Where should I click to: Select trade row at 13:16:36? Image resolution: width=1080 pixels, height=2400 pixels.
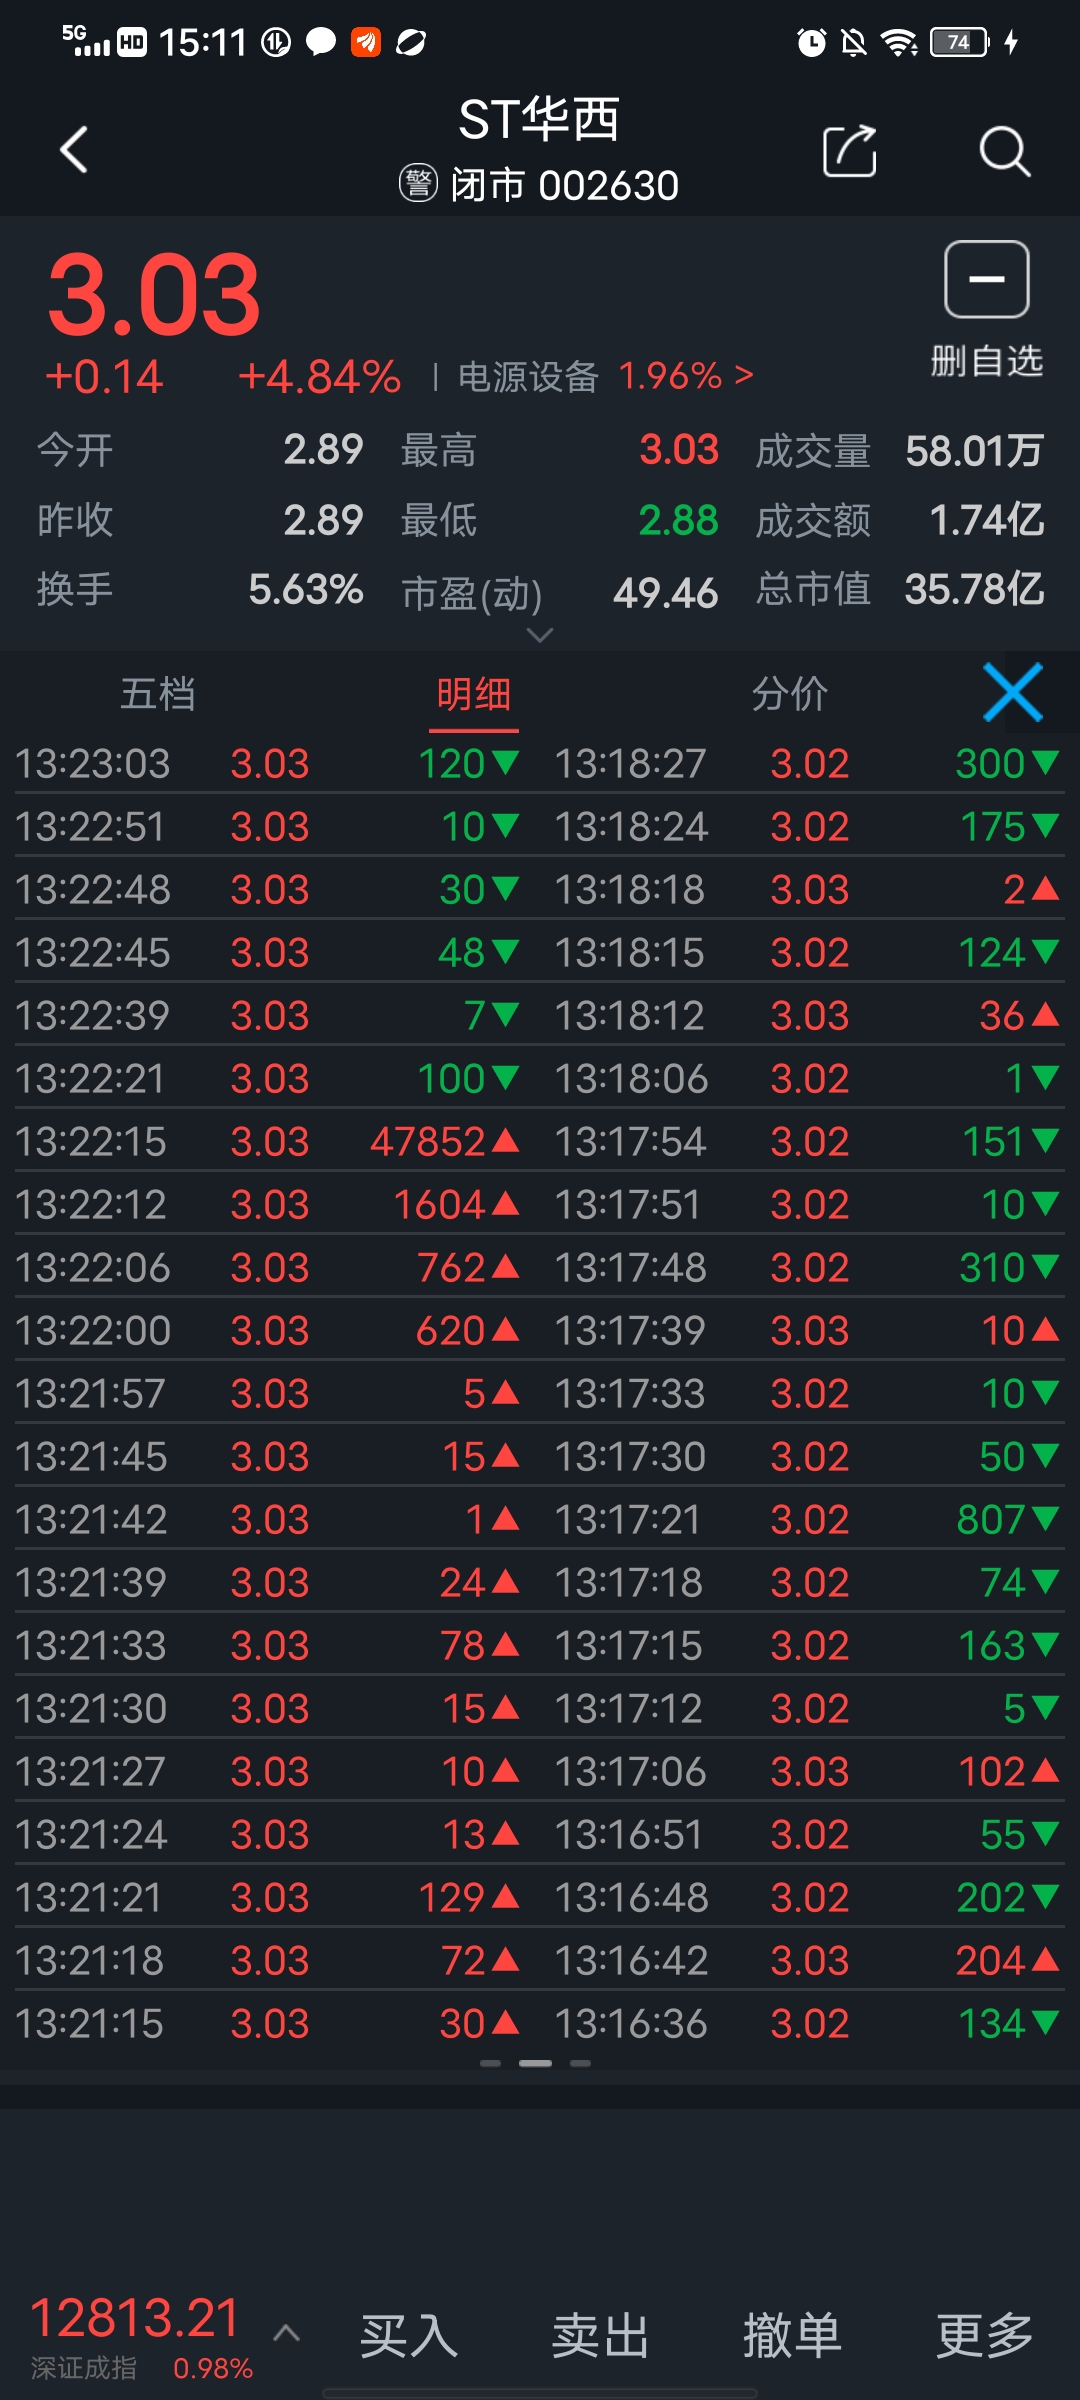tap(808, 2023)
